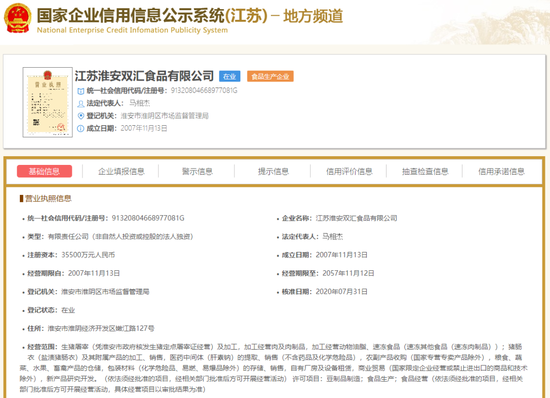
Task: Click the company name title 江苏淮安双汇食品有限公司
Action: 144,76
